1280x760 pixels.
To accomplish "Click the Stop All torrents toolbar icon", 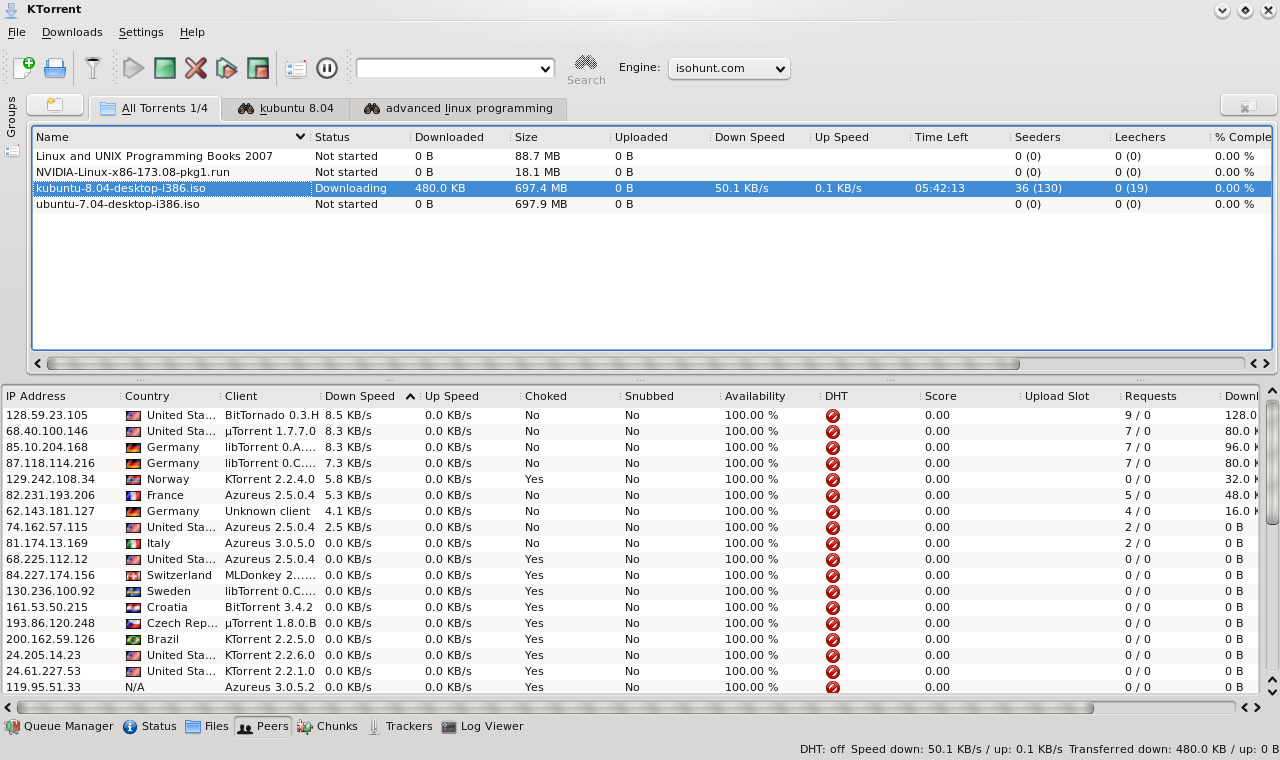I will coord(258,68).
